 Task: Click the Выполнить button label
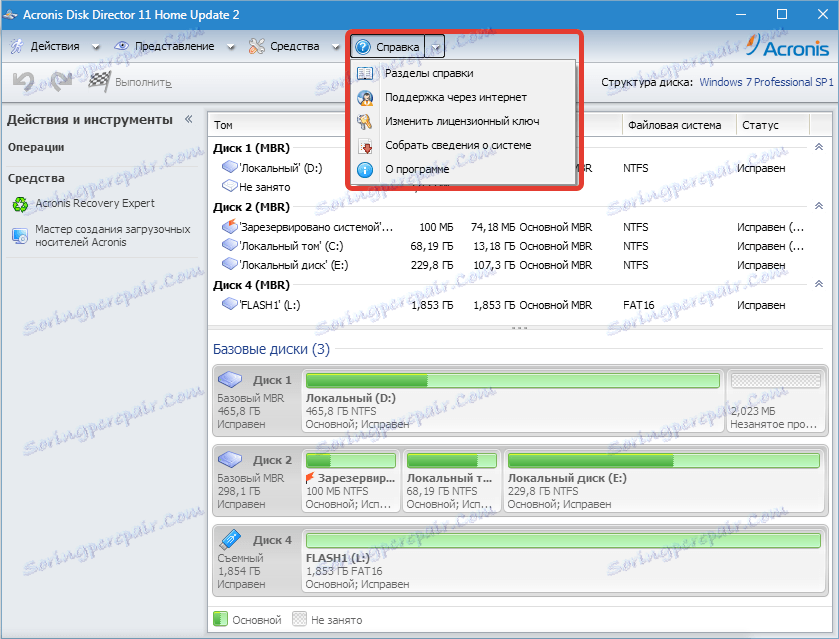(x=143, y=82)
